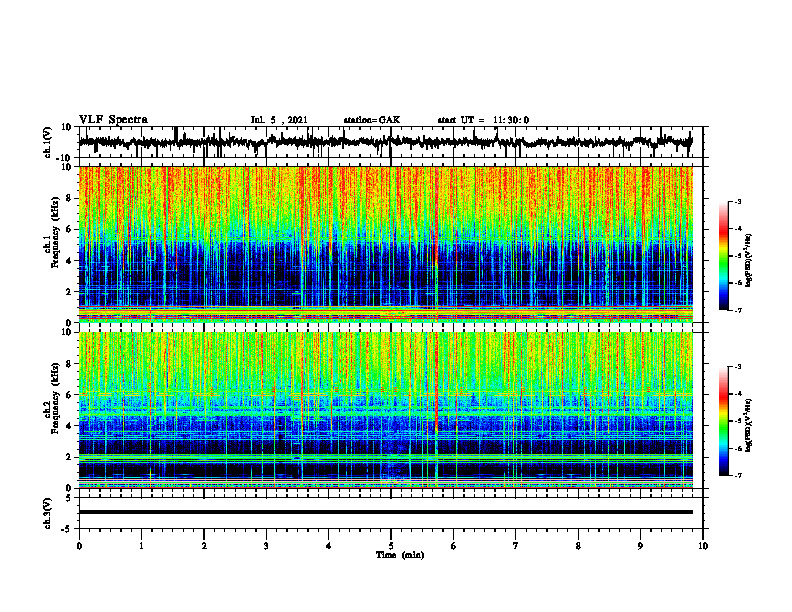This screenshot has height=612, width=792.
Task: Click the ch.2 color bar log(PSD) unit label
Action: (749, 425)
